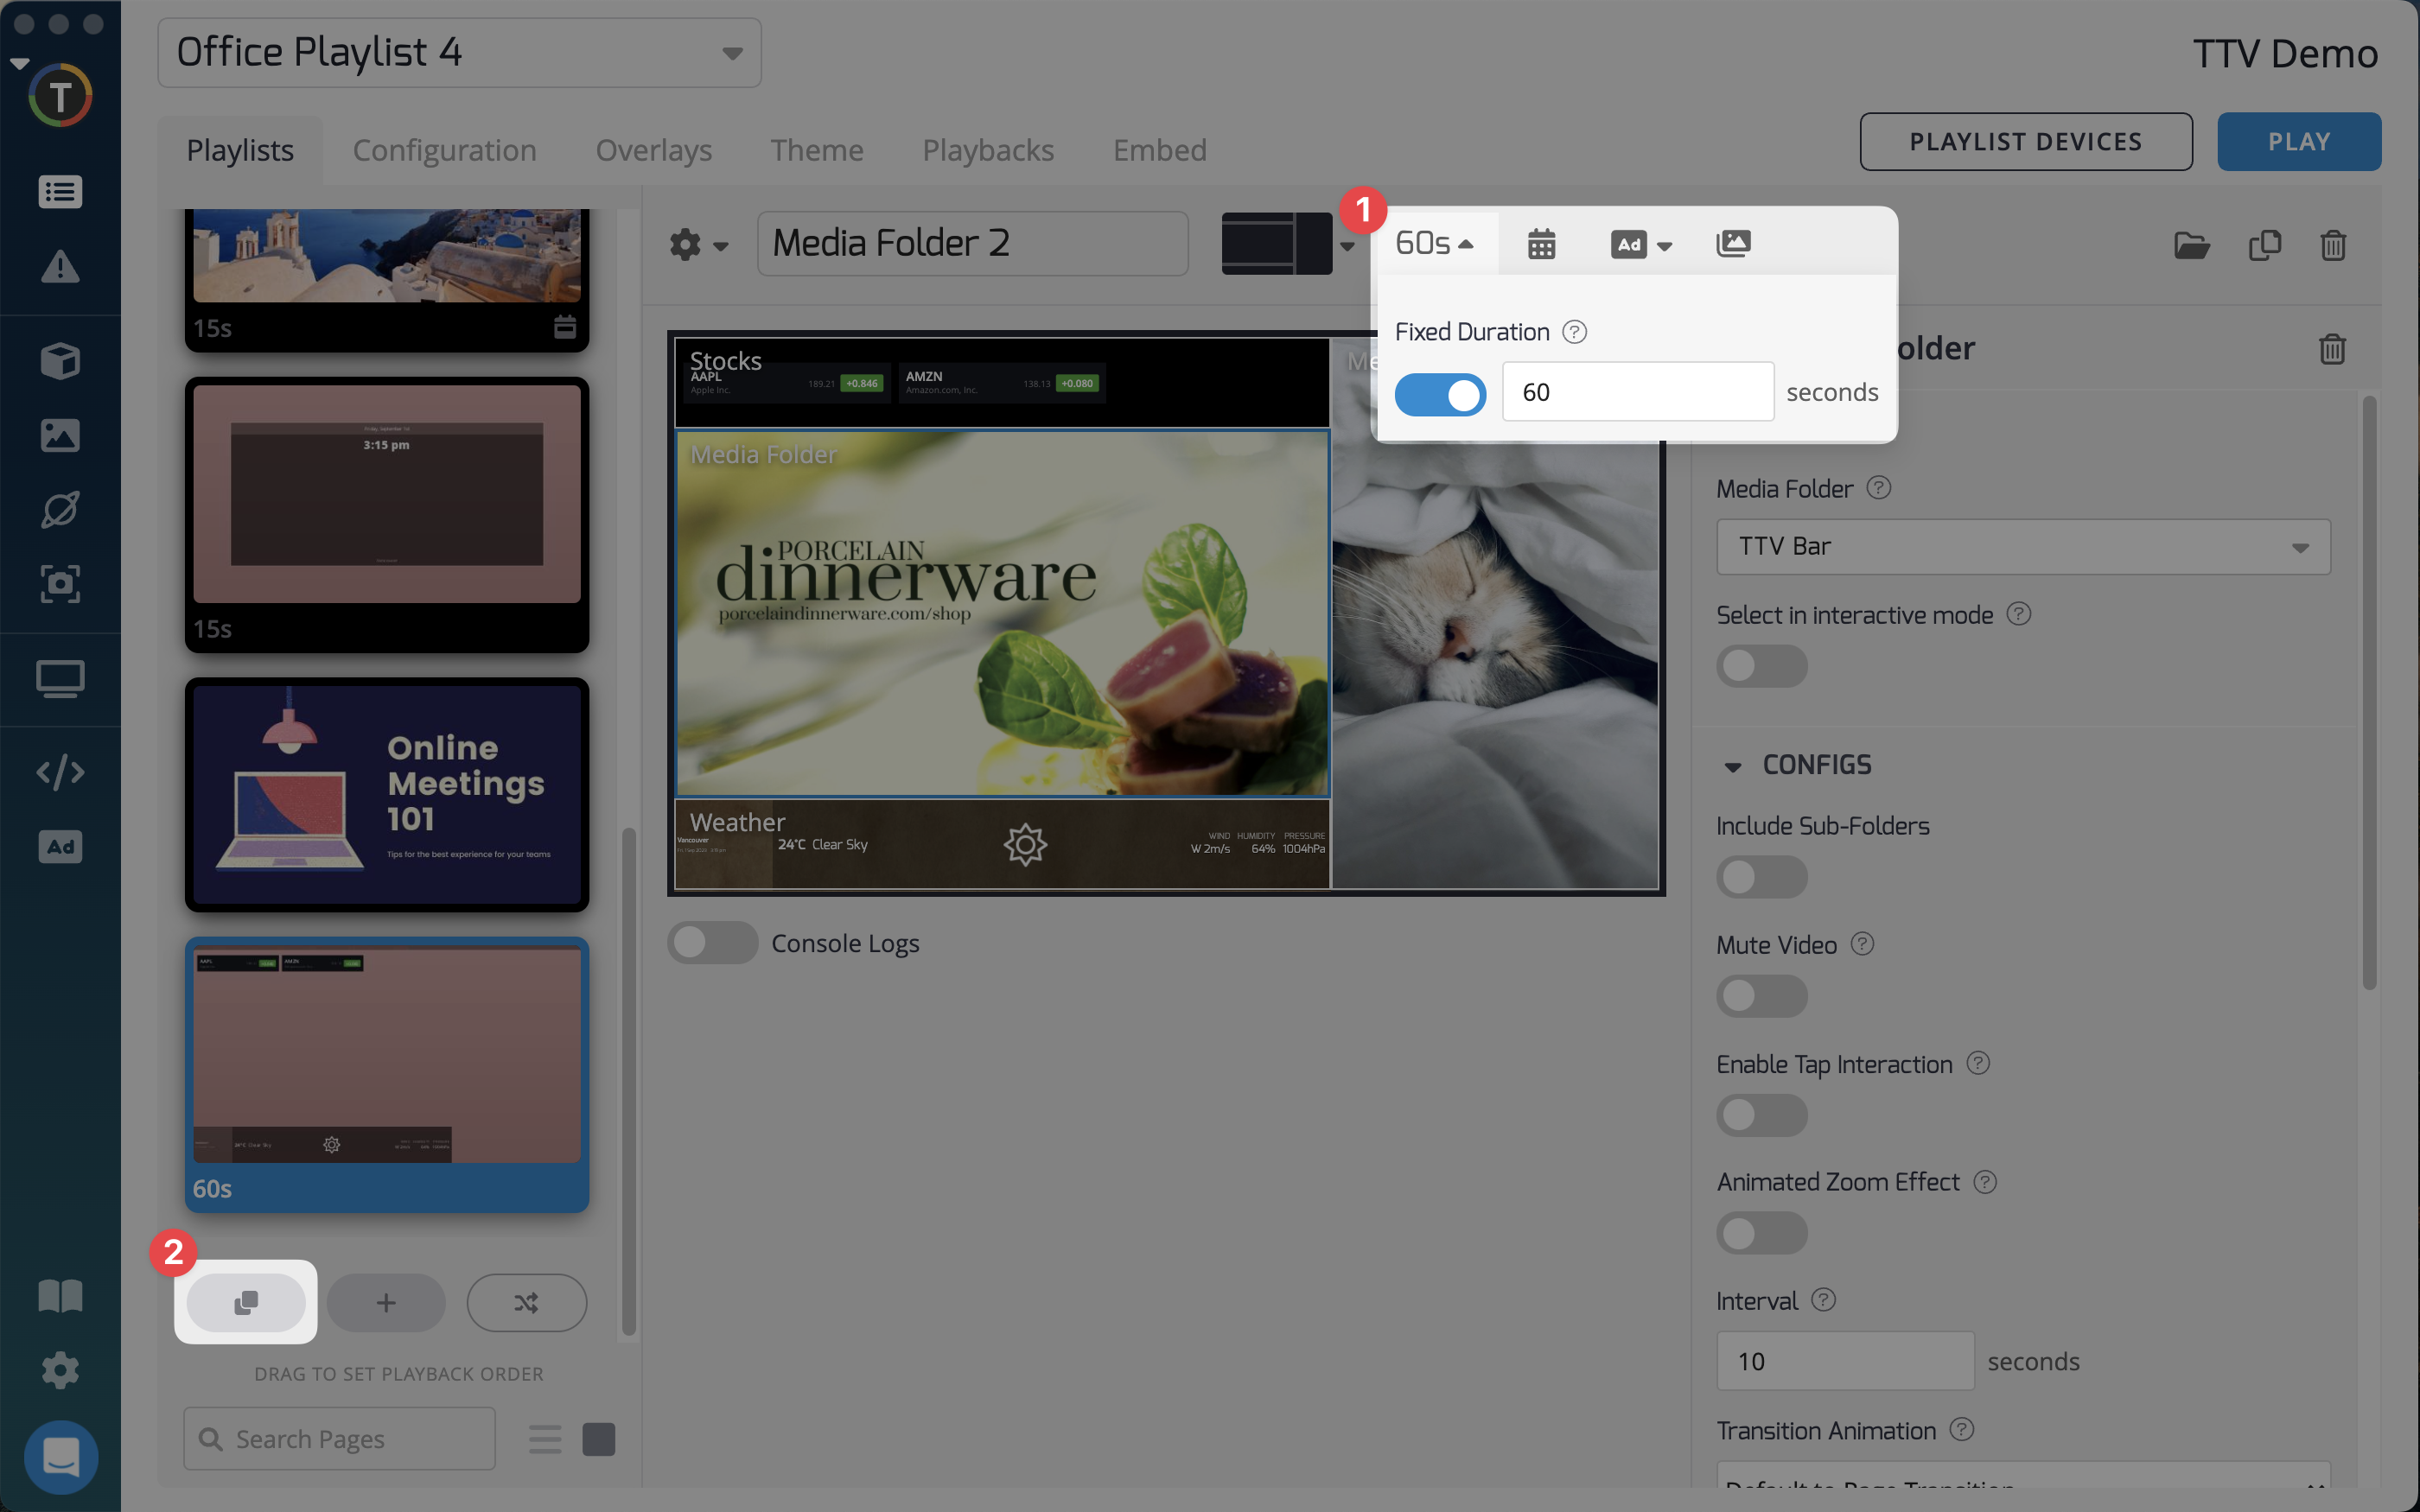The width and height of the screenshot is (2420, 1512).
Task: Click the open folder icon
Action: [x=2191, y=246]
